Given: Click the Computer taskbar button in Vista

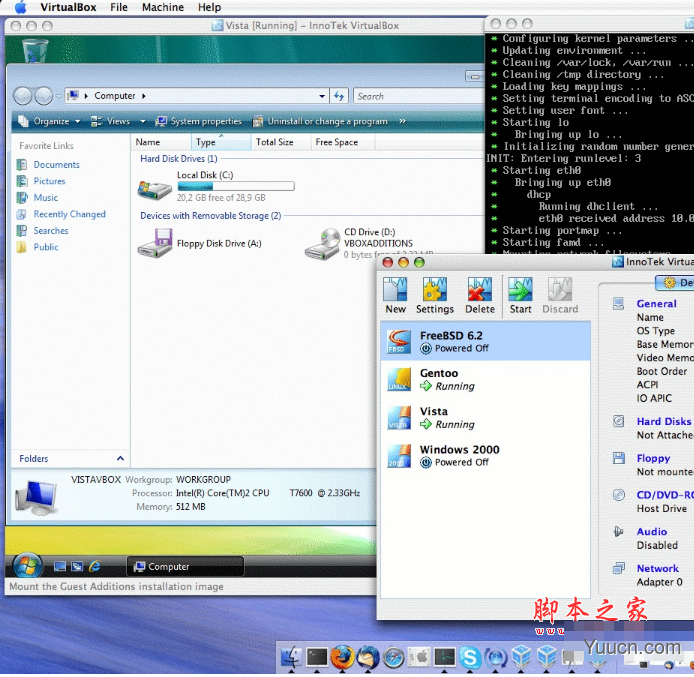Looking at the screenshot, I should click(185, 566).
